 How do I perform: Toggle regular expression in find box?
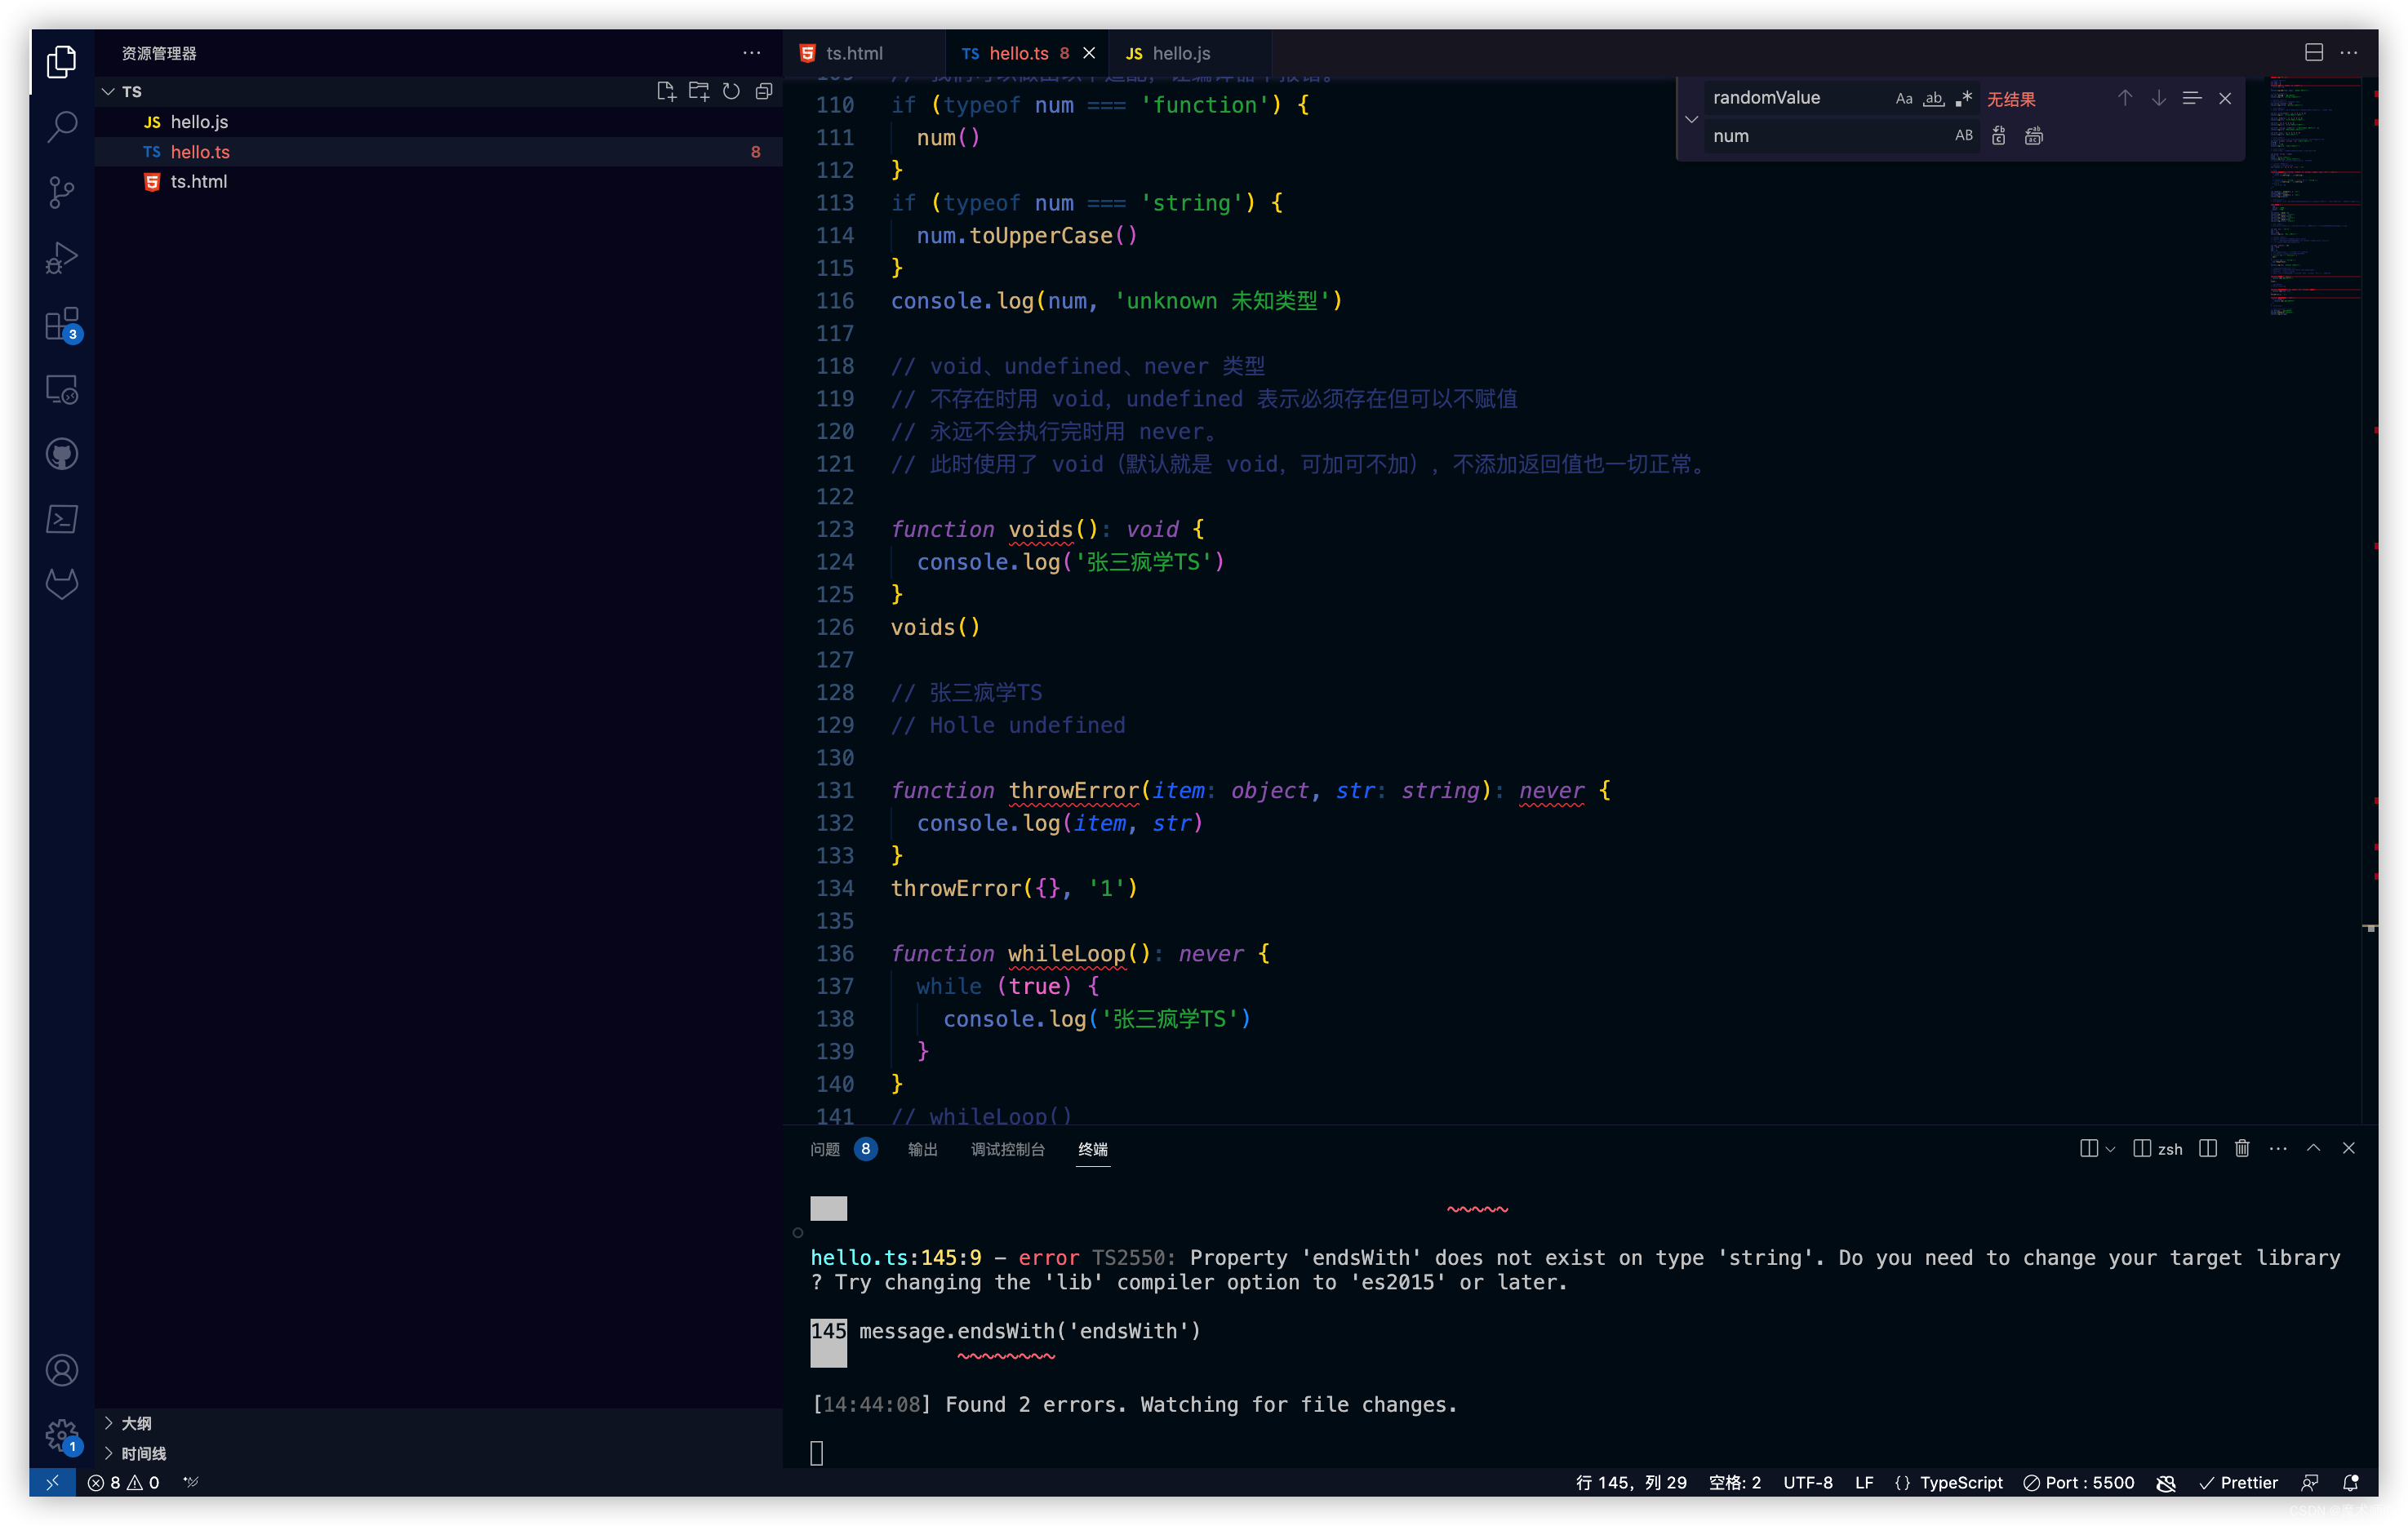[1964, 98]
